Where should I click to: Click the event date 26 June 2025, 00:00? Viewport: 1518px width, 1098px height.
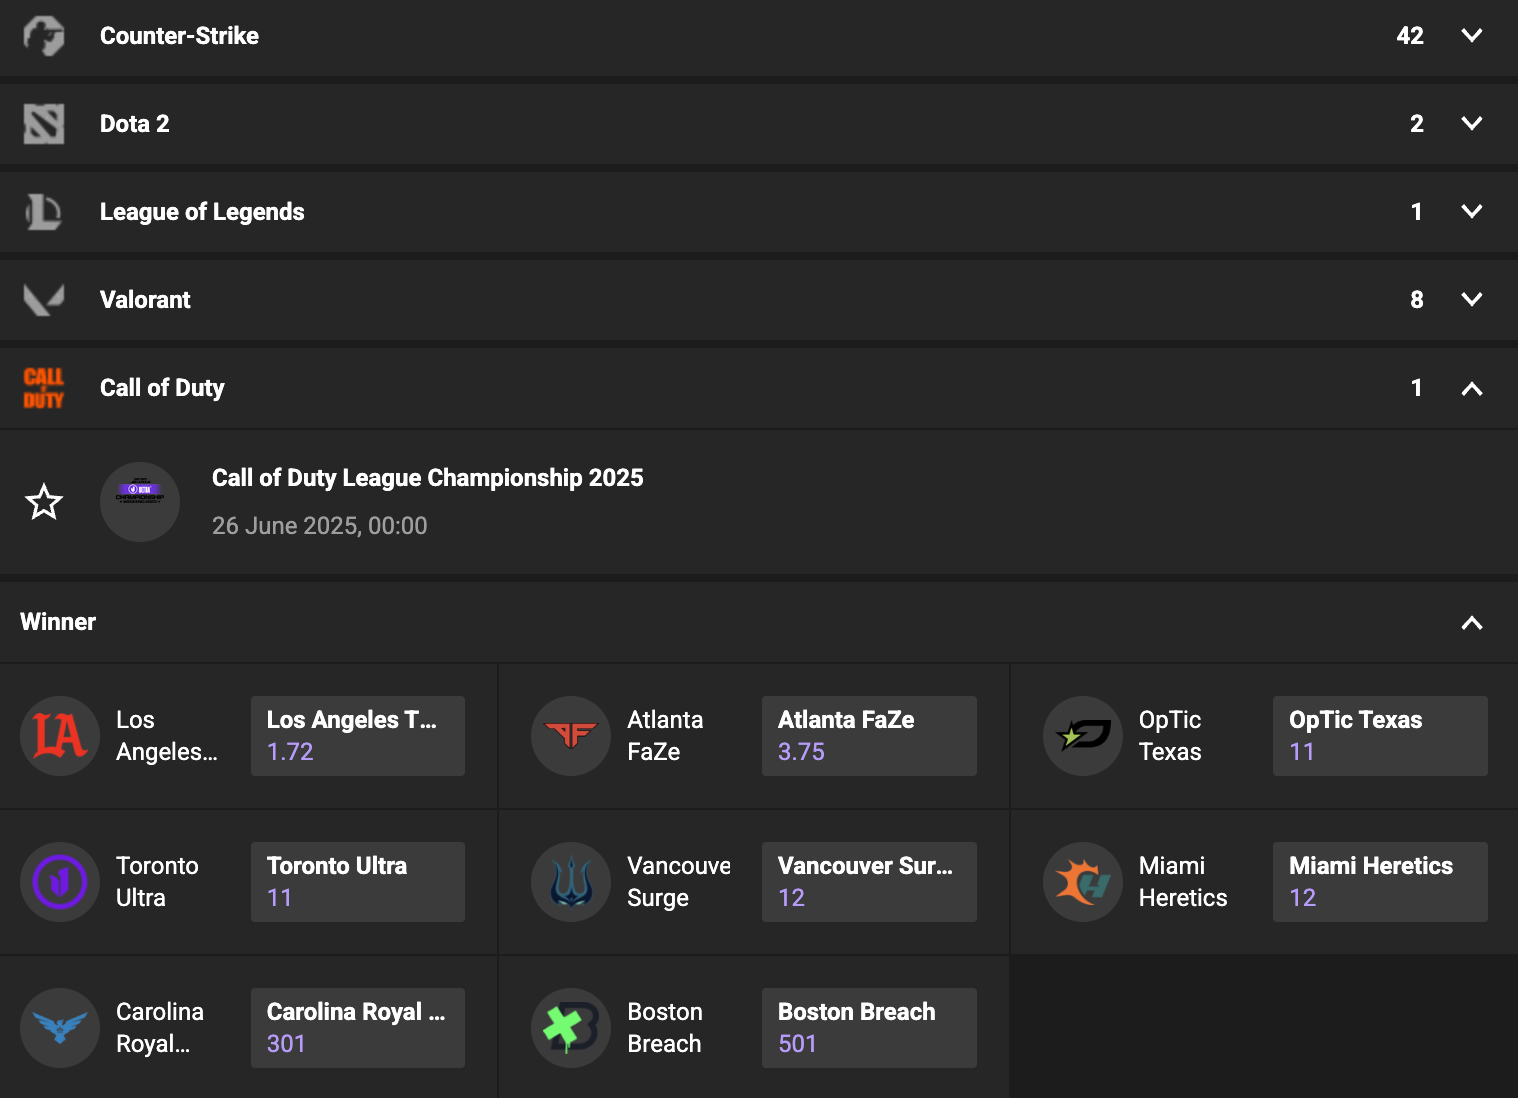[320, 526]
